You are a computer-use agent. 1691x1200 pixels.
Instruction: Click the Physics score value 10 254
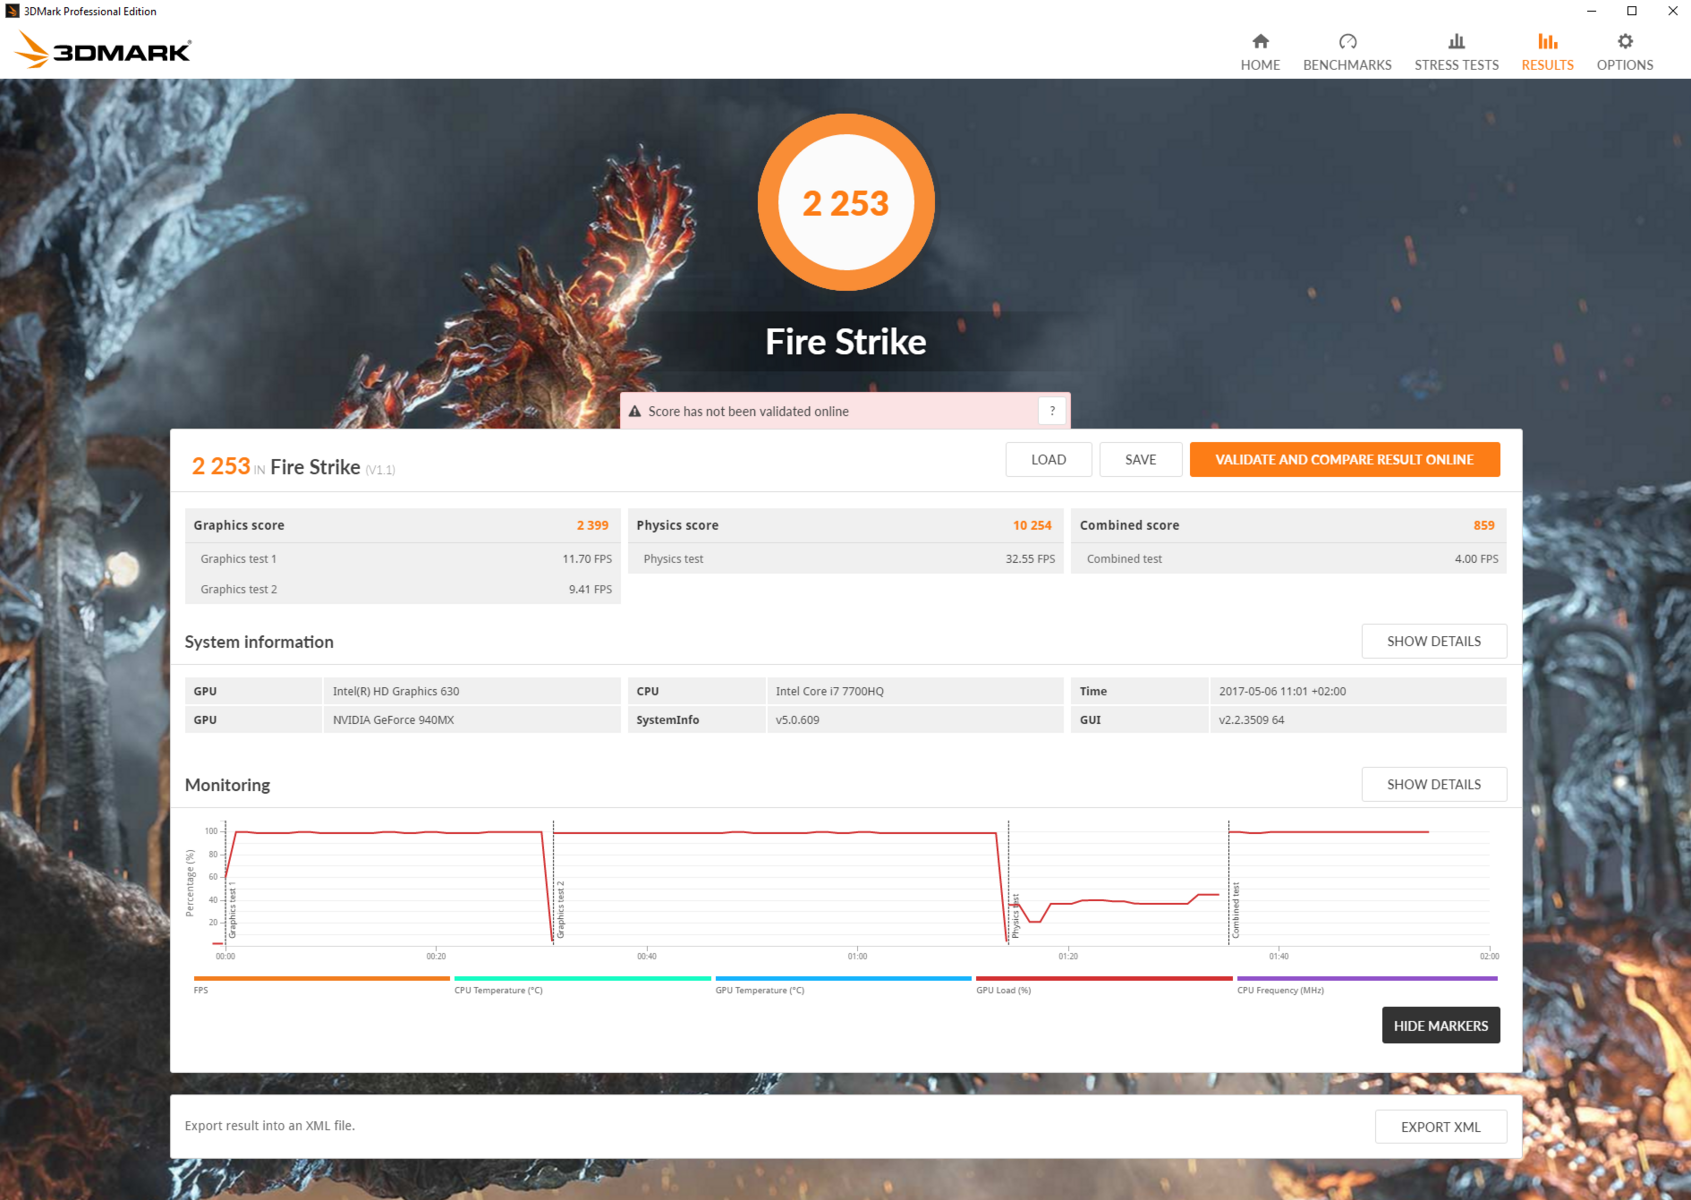coord(1032,525)
